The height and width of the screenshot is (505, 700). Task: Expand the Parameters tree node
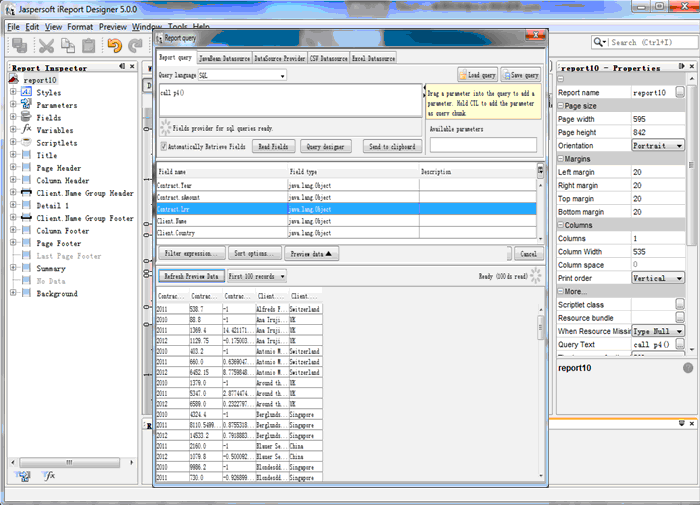(x=13, y=105)
